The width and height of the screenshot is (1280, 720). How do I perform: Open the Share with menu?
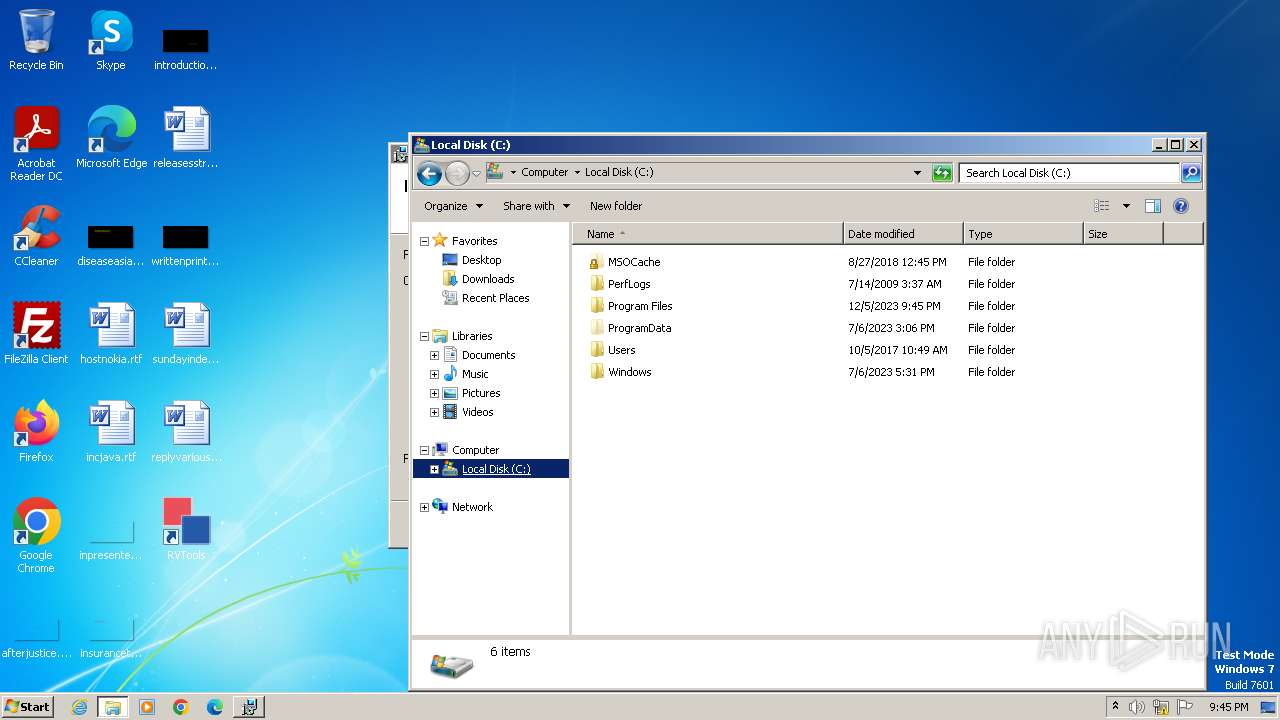point(536,206)
